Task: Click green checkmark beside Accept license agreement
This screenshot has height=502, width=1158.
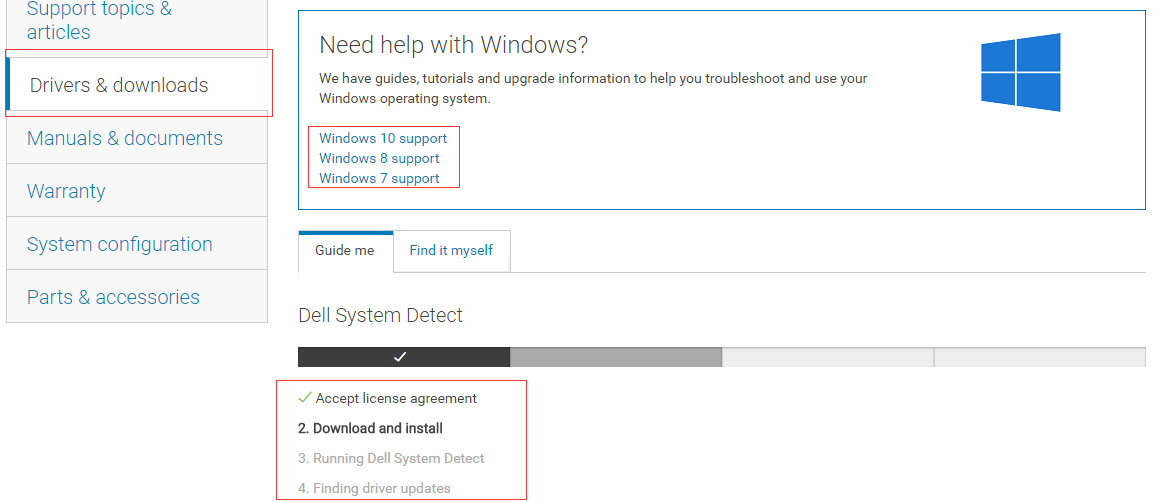Action: [305, 398]
